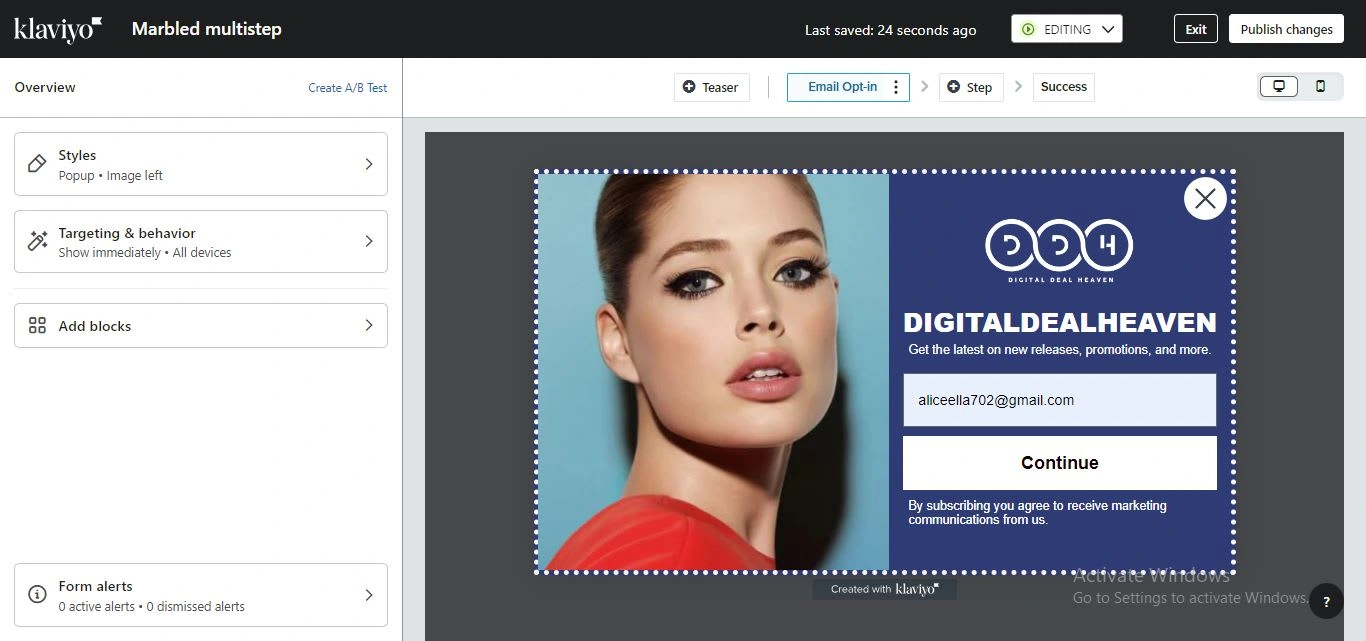Click the Add blocks grid icon
The height and width of the screenshot is (641, 1366).
coord(37,325)
